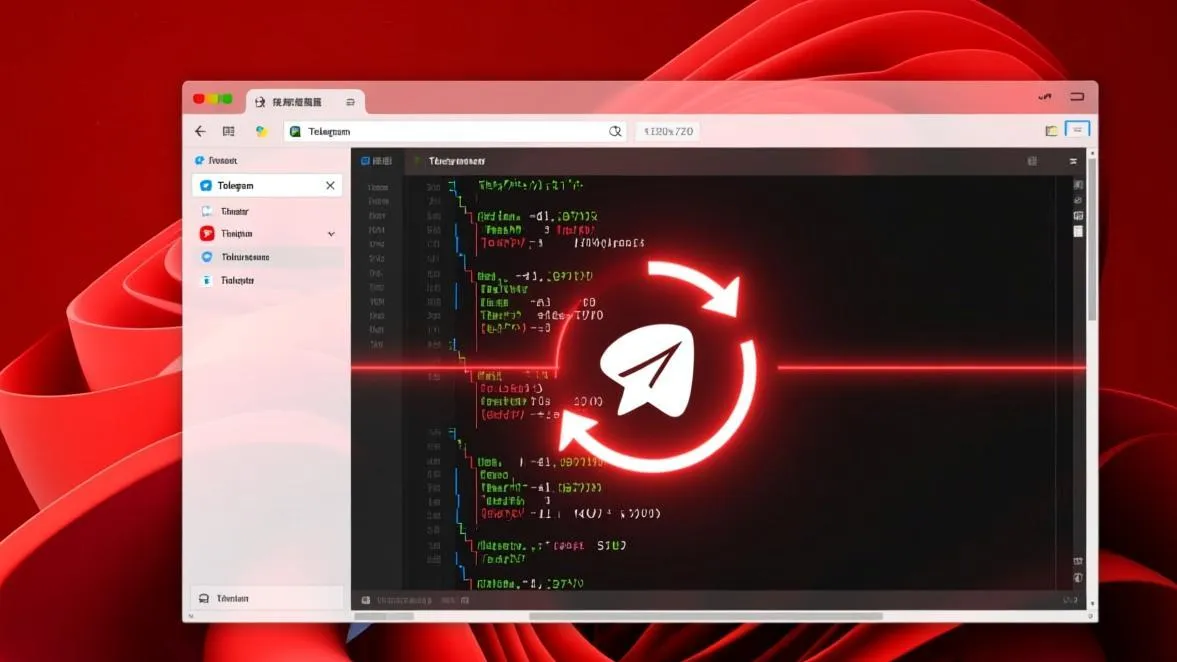Click the large Telegram refresh logo in editor

[x=658, y=368]
